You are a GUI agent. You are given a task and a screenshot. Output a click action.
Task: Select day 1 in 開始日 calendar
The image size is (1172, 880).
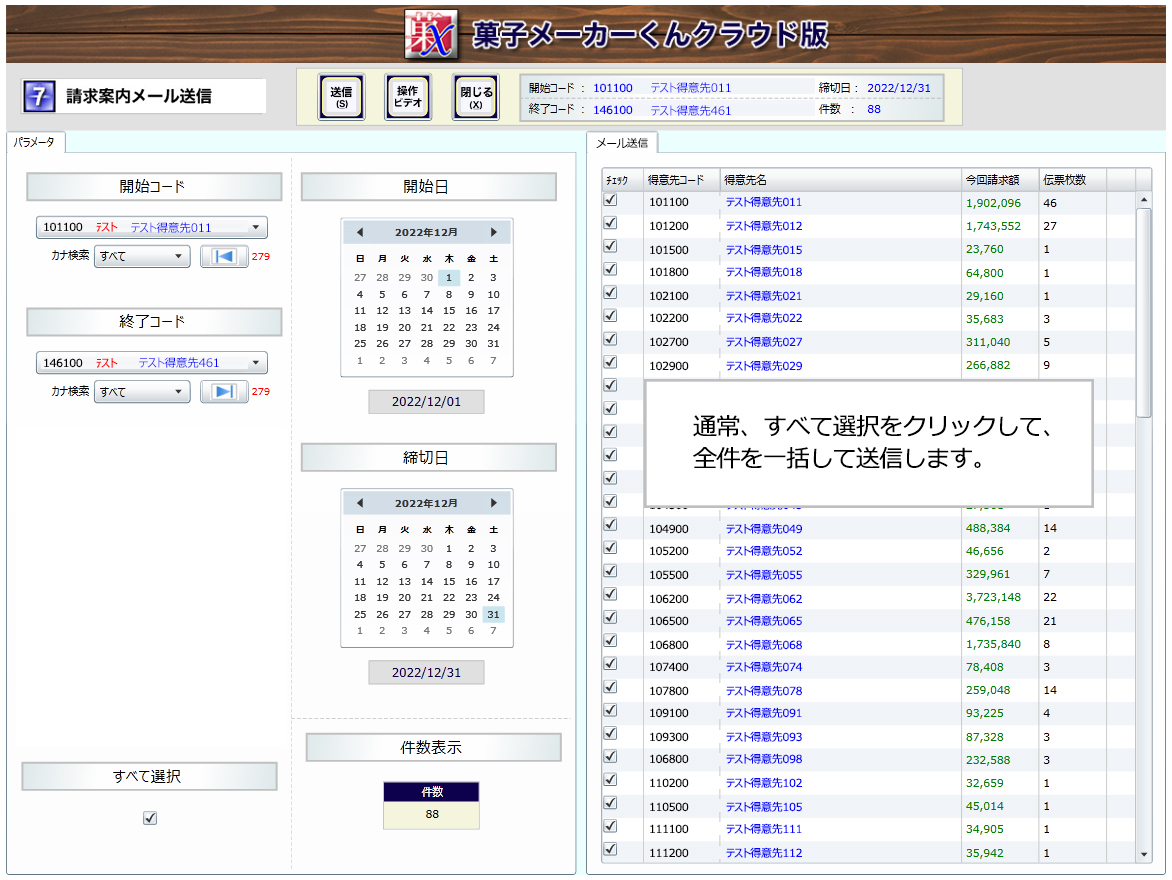[448, 277]
